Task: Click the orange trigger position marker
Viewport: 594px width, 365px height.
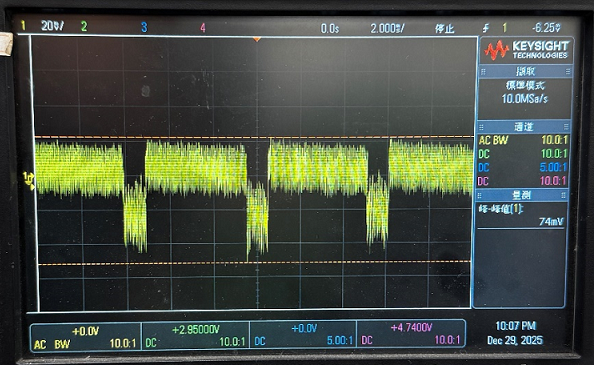Action: click(257, 39)
